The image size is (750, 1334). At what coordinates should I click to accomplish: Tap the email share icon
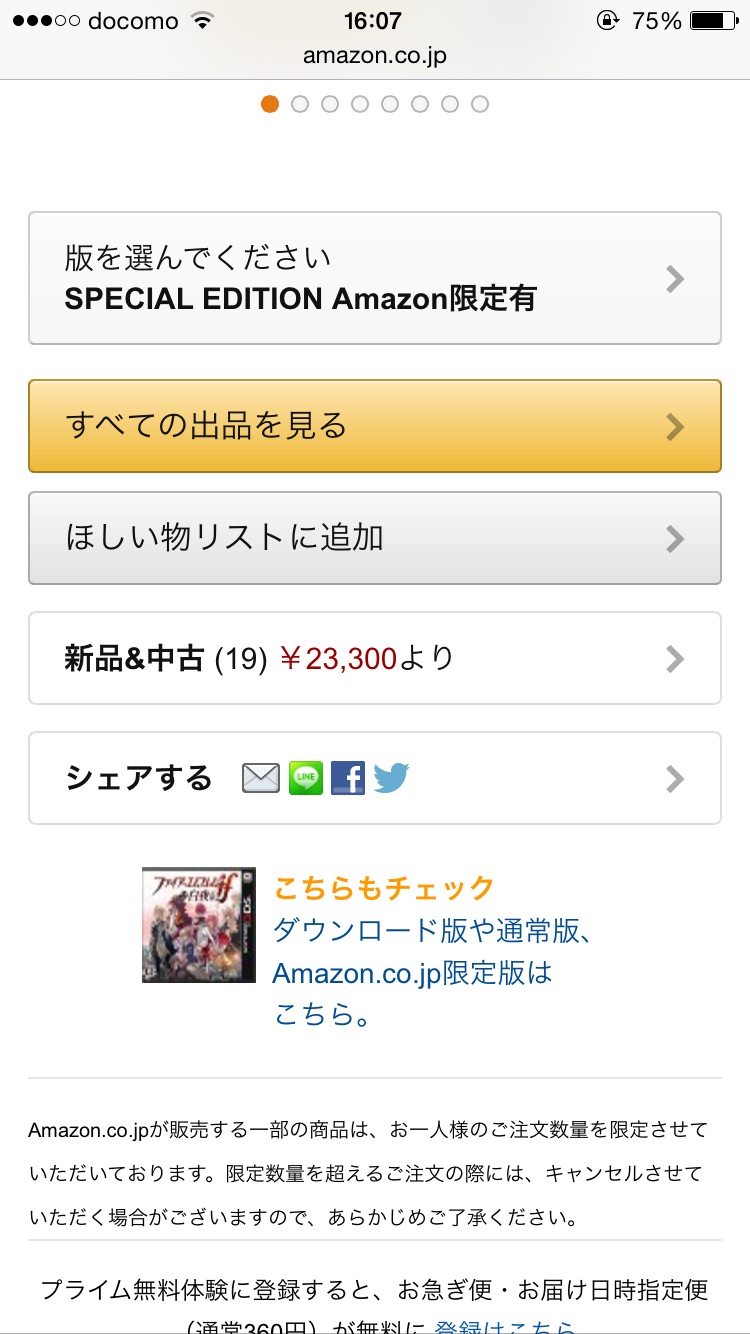(x=260, y=778)
